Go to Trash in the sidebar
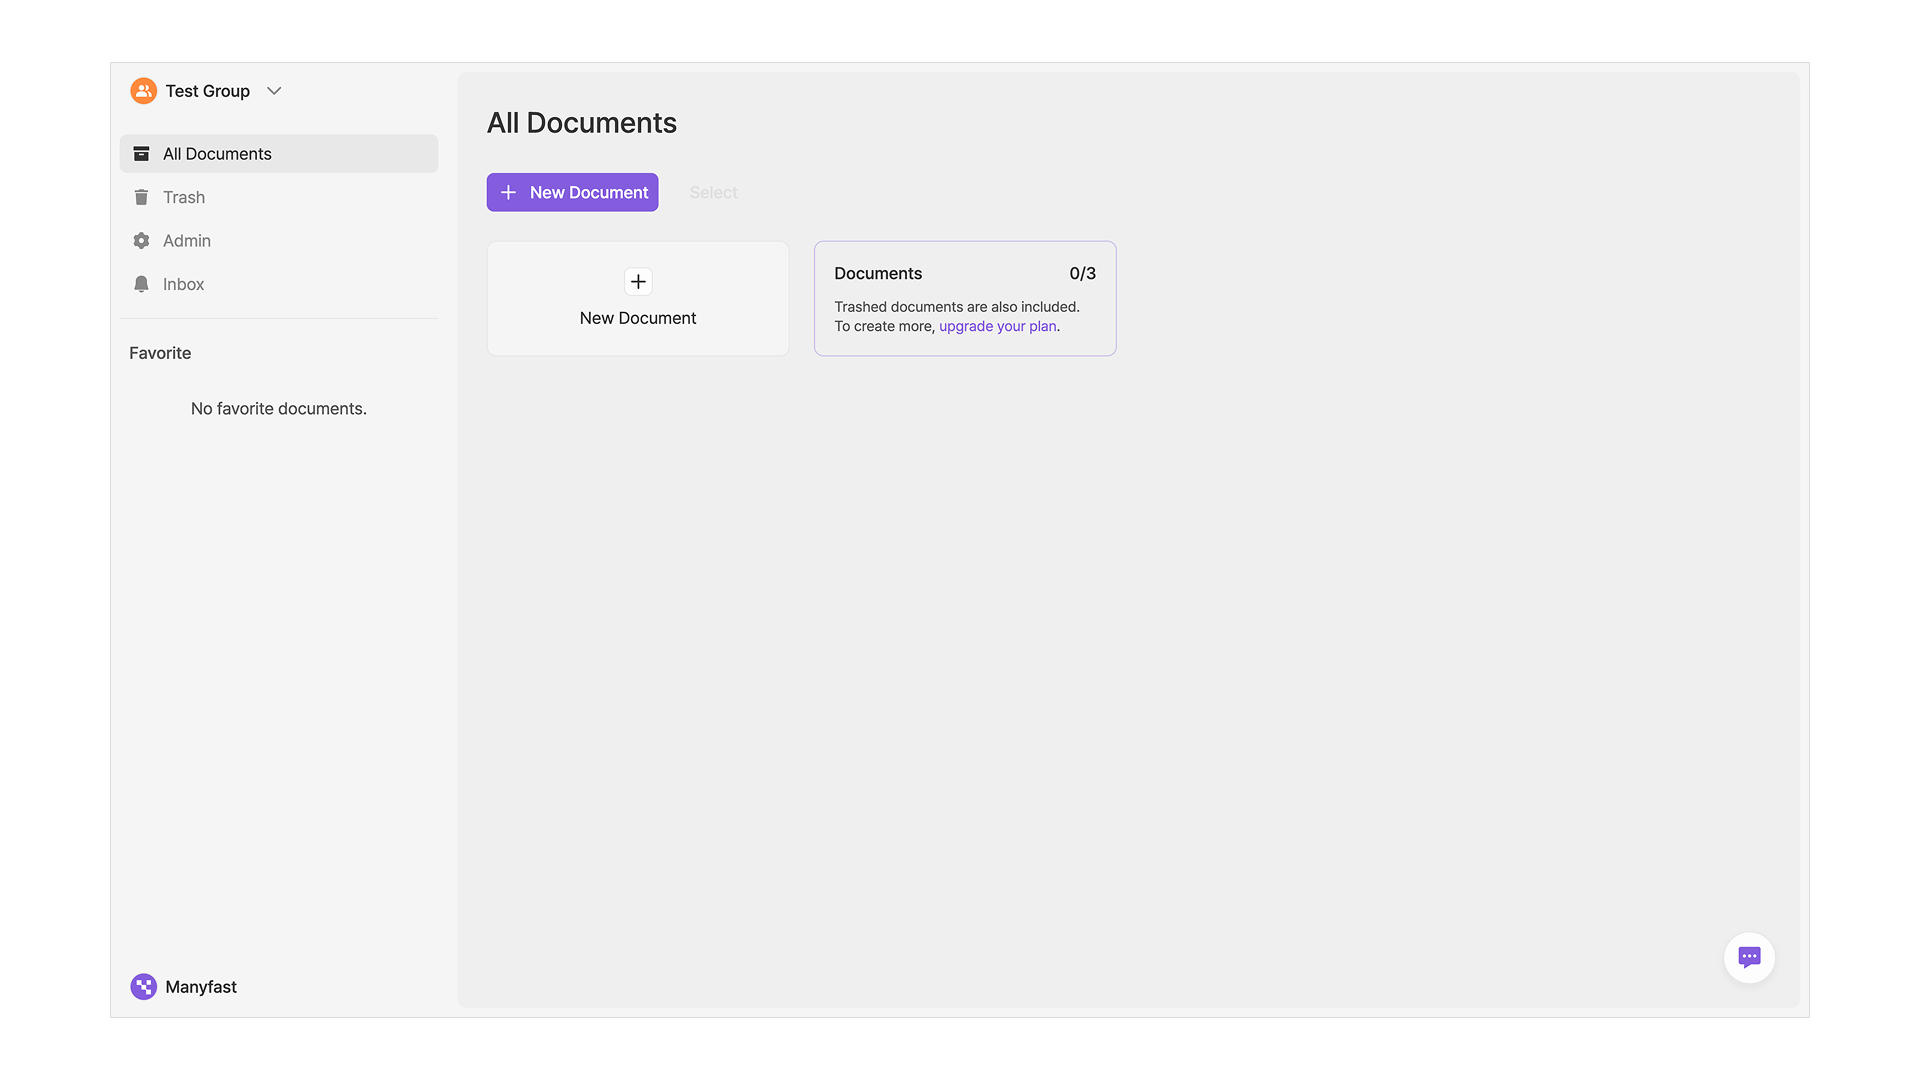Image resolution: width=1920 pixels, height=1080 pixels. point(184,198)
